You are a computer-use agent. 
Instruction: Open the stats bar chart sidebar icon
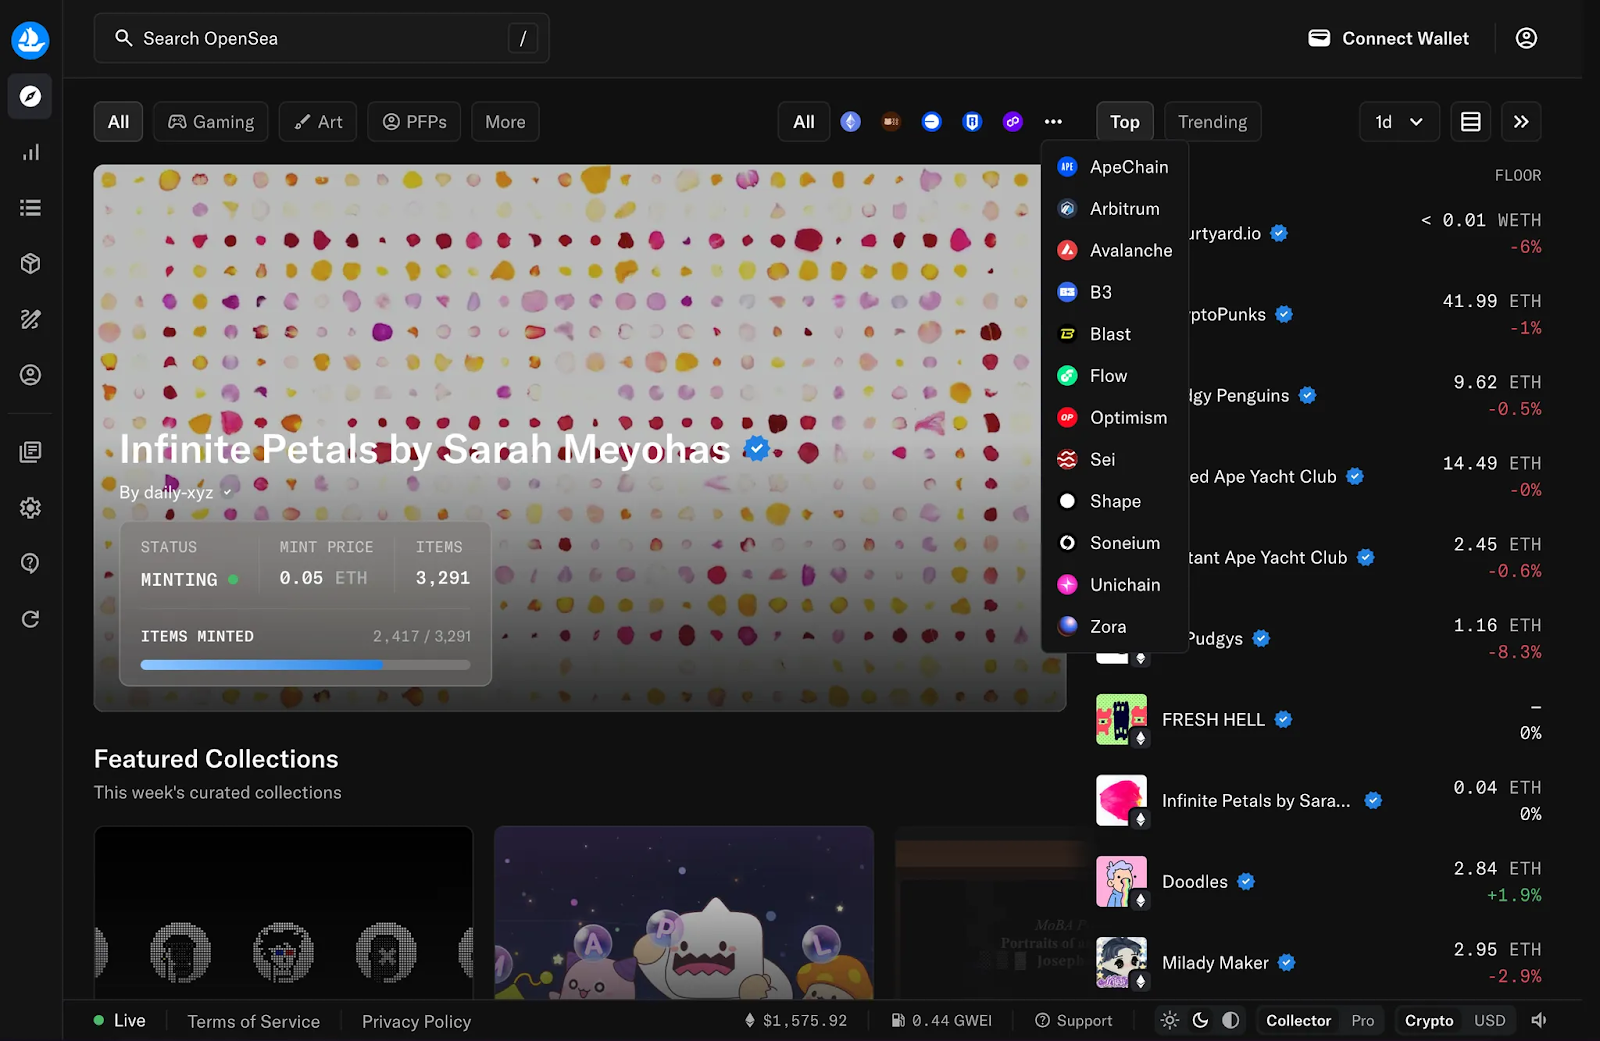[31, 152]
